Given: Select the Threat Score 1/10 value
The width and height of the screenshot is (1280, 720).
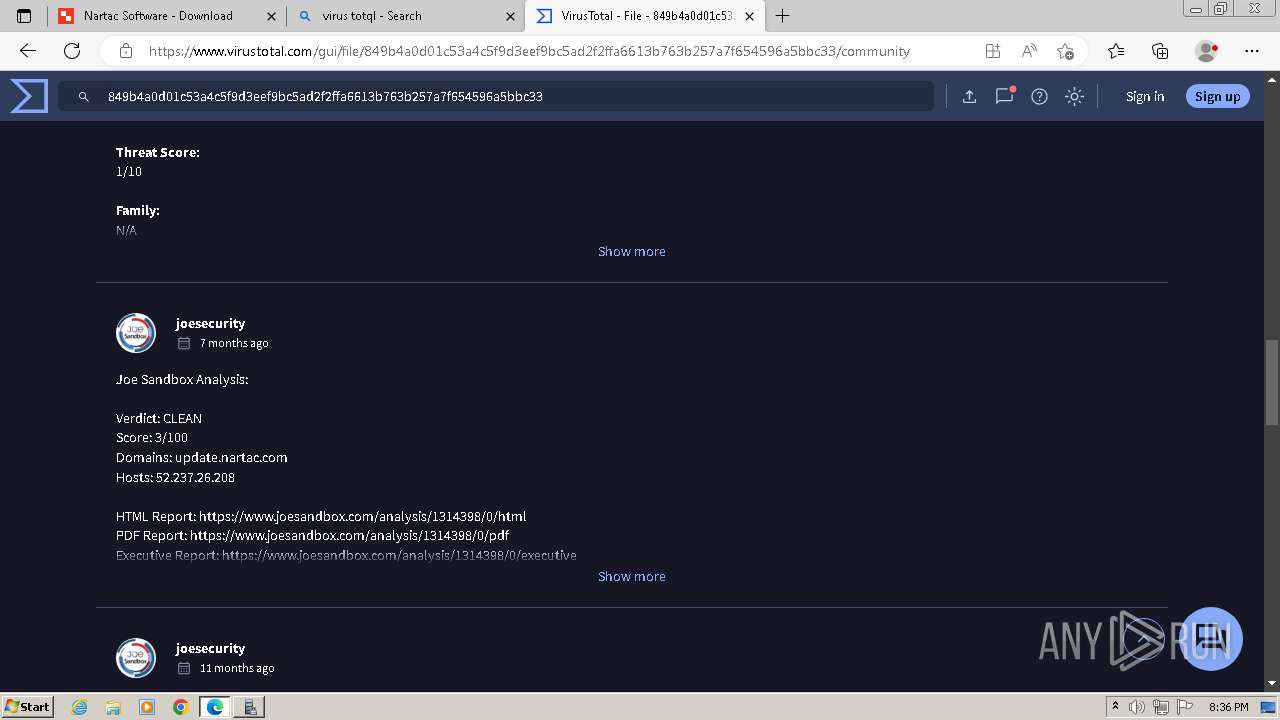Looking at the screenshot, I should click(129, 171).
